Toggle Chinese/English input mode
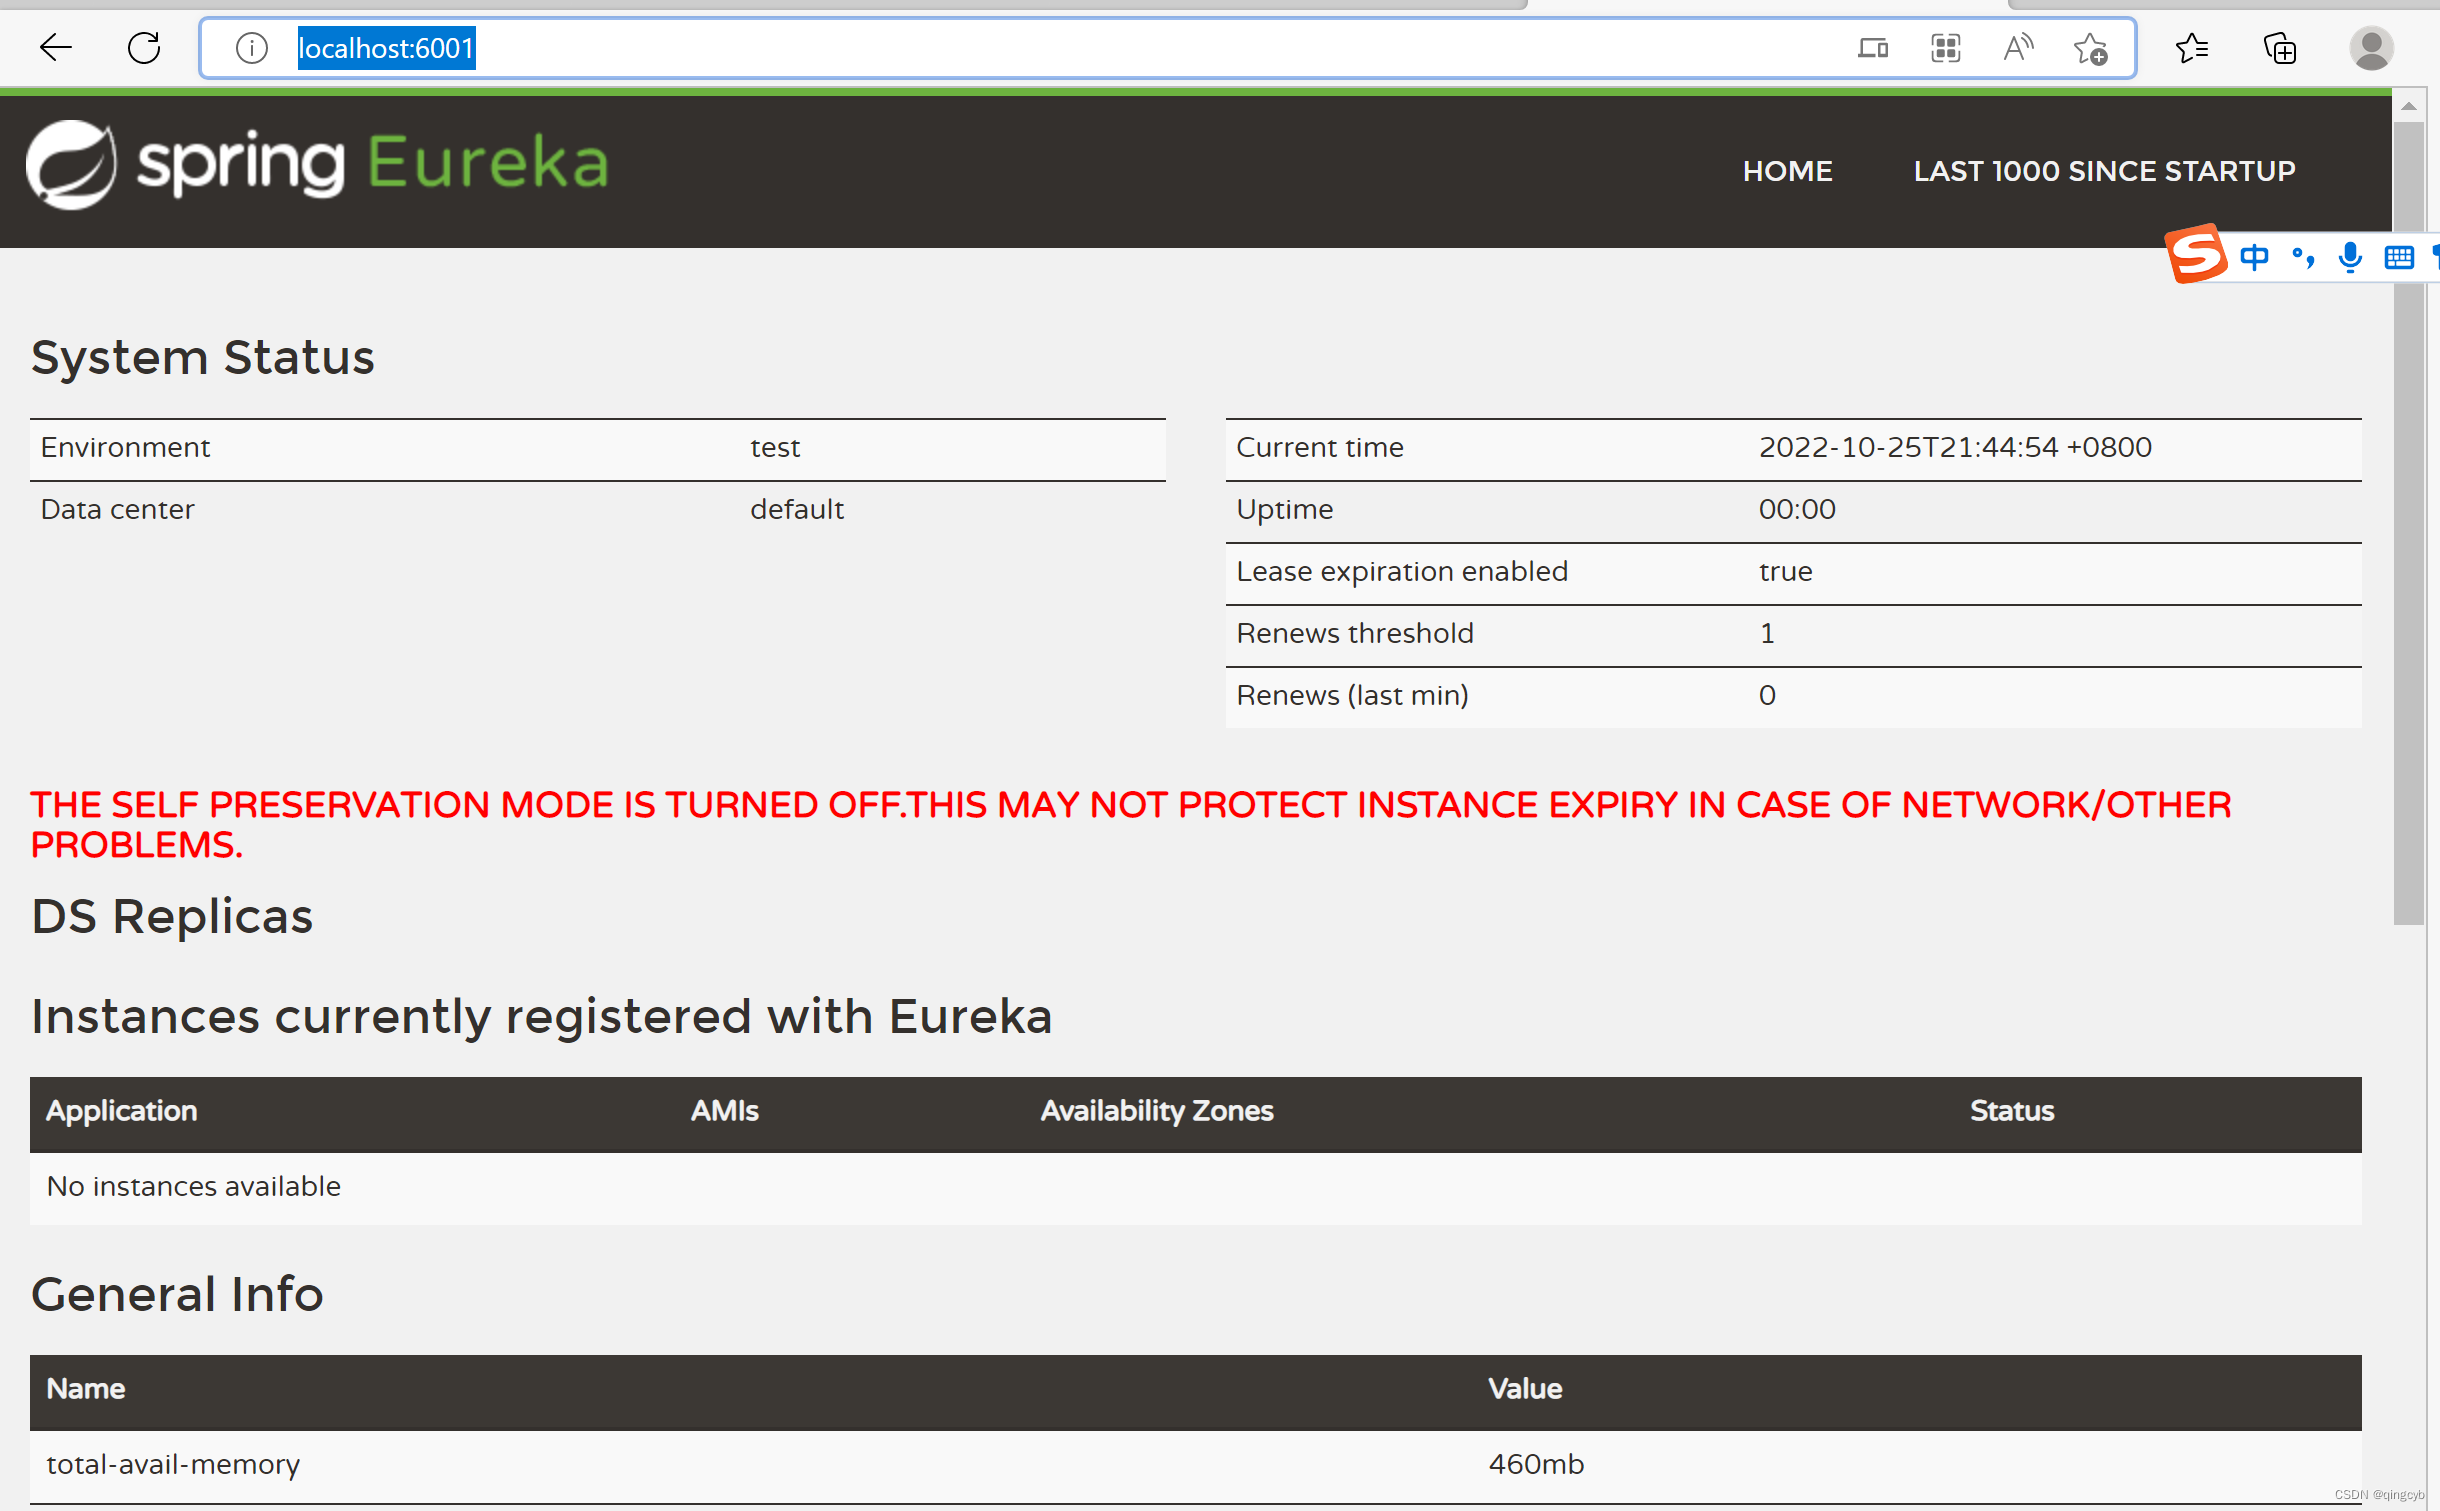The height and width of the screenshot is (1511, 2440). coord(2254,258)
